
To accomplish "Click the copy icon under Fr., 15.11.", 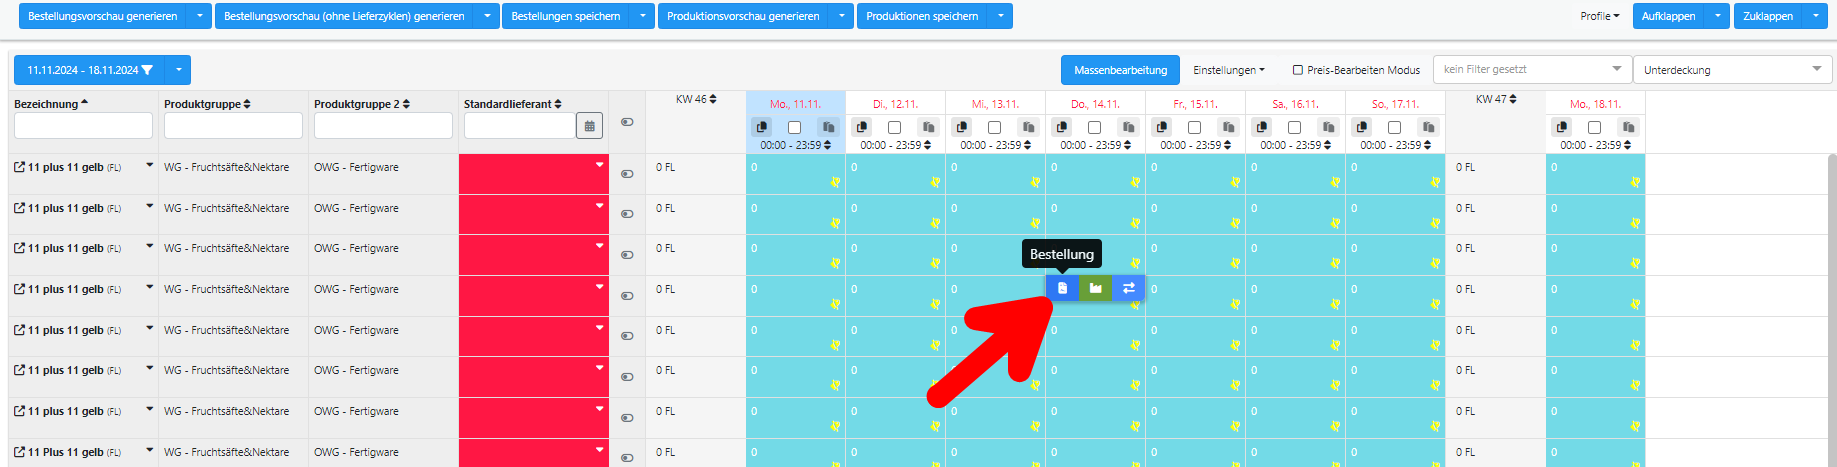I will click(1162, 127).
